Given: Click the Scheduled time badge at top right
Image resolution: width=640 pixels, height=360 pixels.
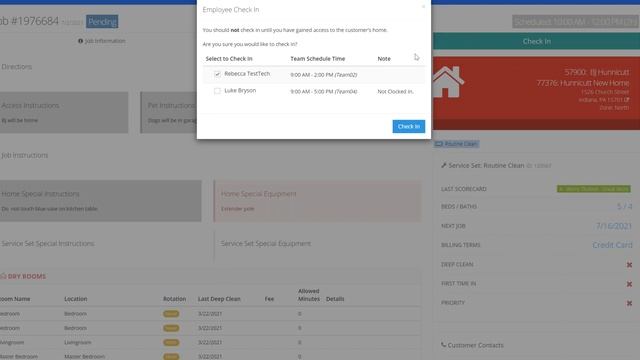Looking at the screenshot, I should point(575,22).
